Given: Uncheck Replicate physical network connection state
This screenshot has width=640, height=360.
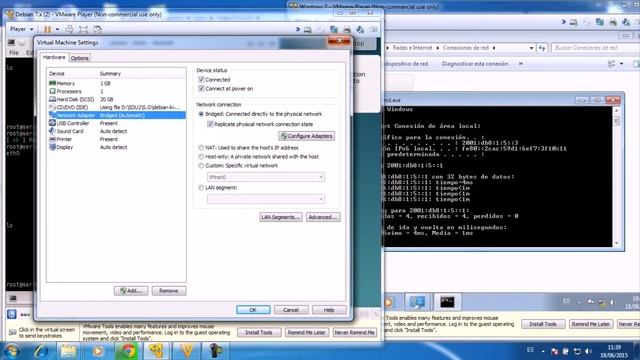Looking at the screenshot, I should (x=210, y=124).
